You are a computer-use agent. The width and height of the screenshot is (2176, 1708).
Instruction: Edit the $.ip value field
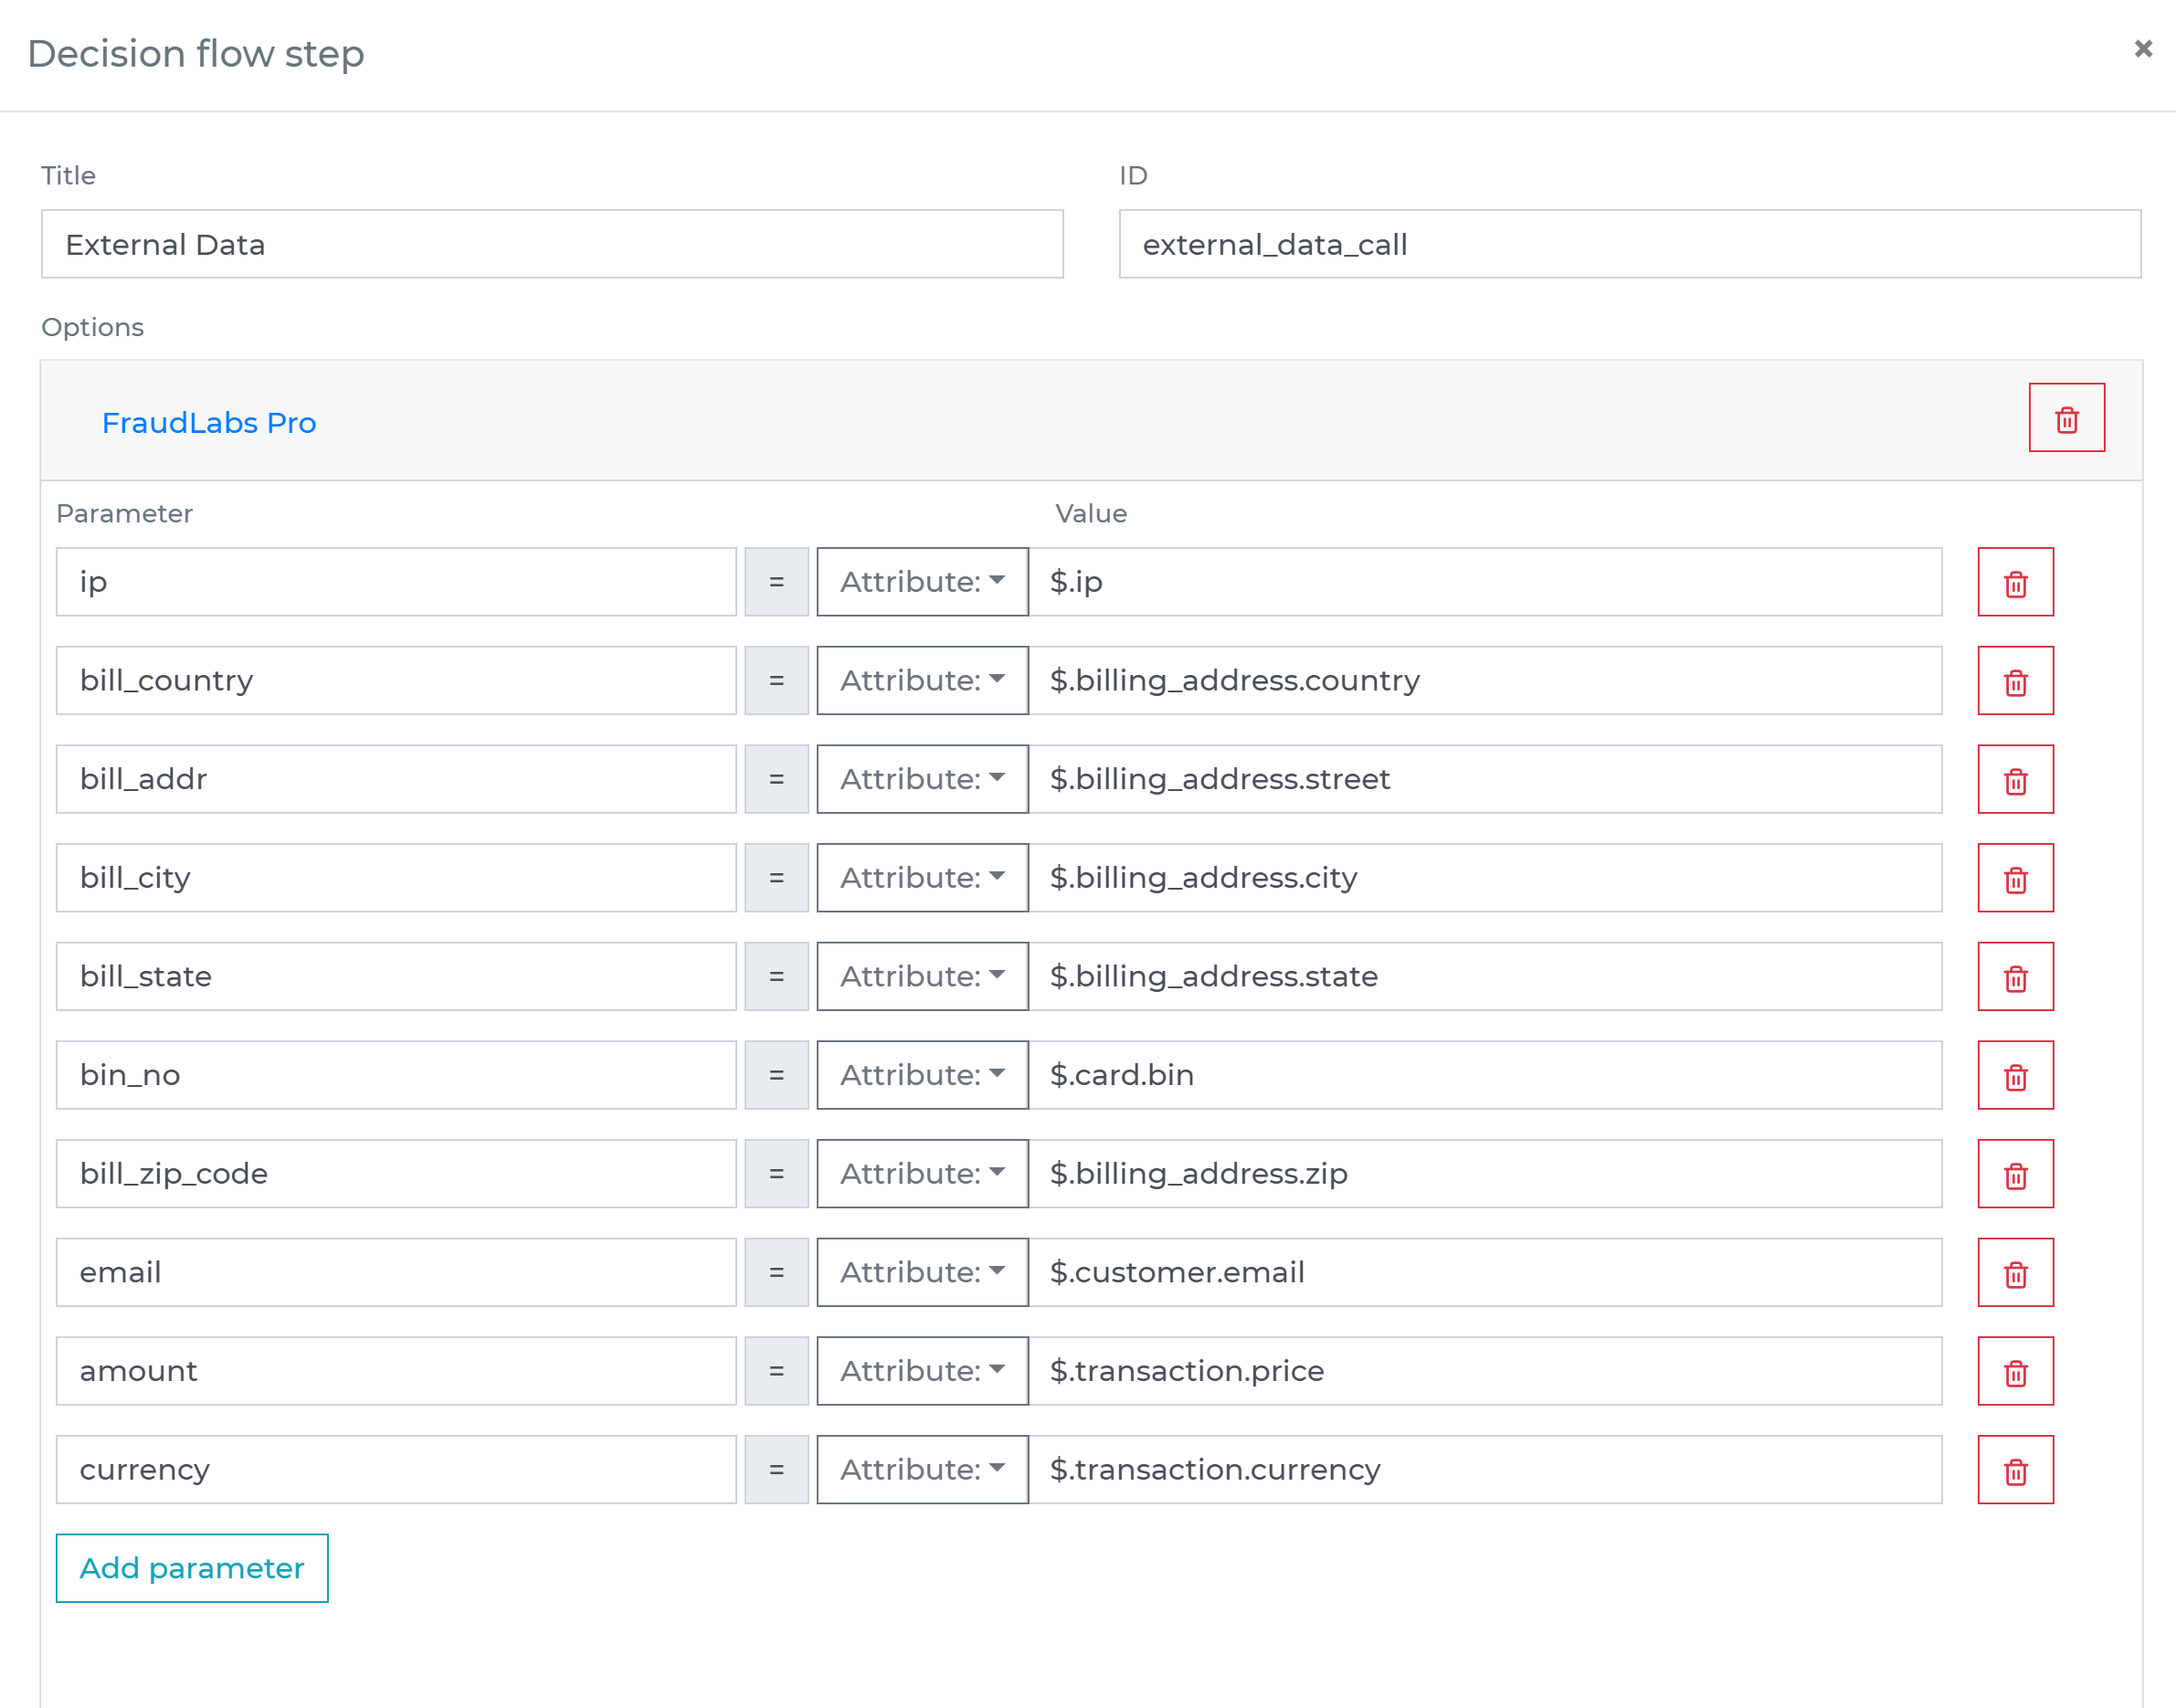click(x=1485, y=582)
